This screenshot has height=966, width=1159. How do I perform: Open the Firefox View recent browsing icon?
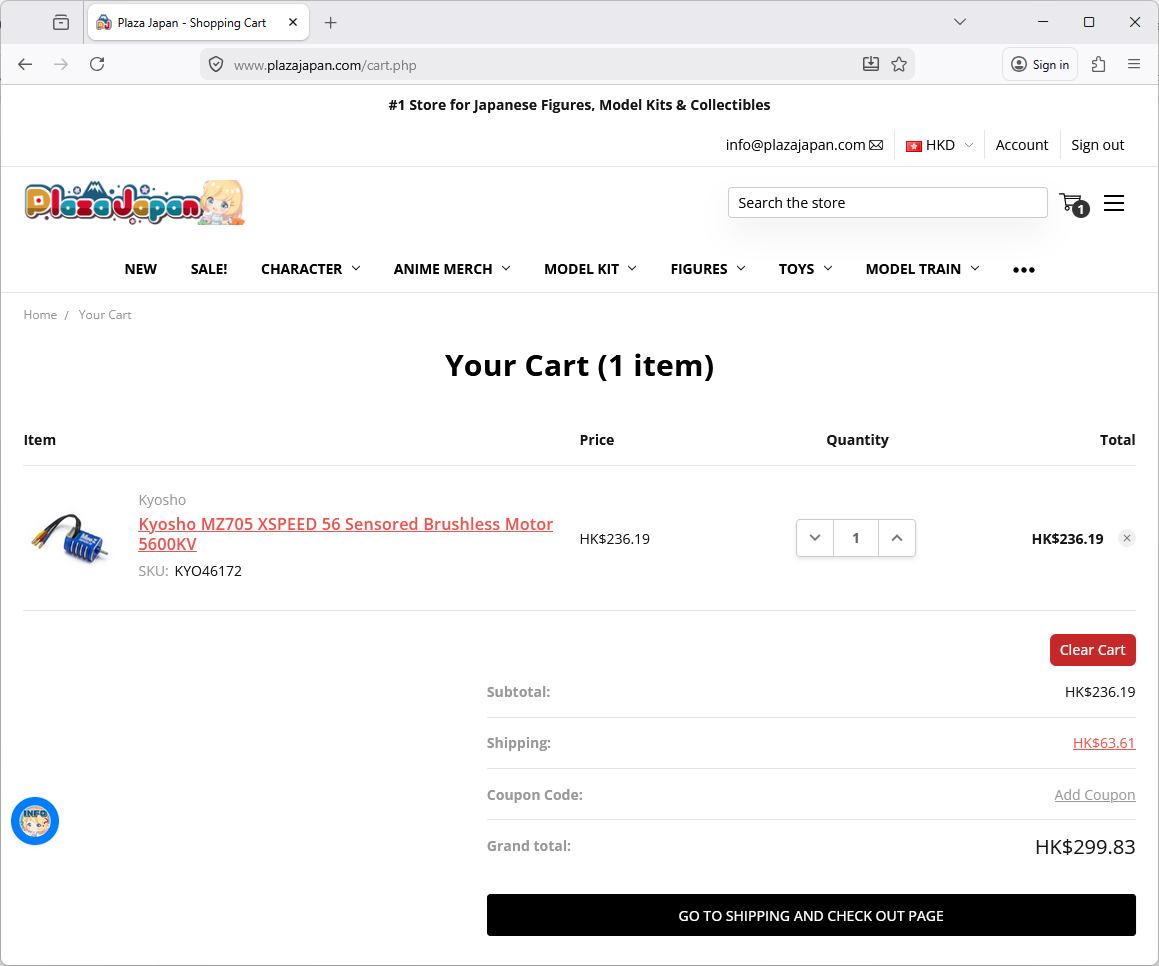coord(61,22)
